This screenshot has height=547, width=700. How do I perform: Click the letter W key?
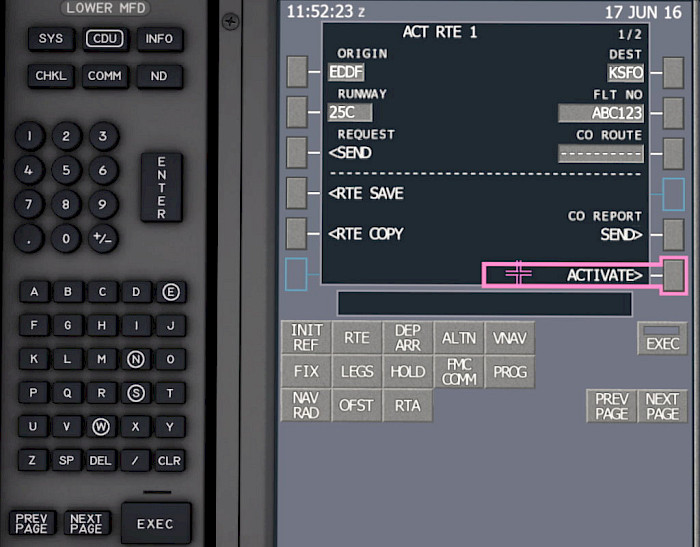101,427
